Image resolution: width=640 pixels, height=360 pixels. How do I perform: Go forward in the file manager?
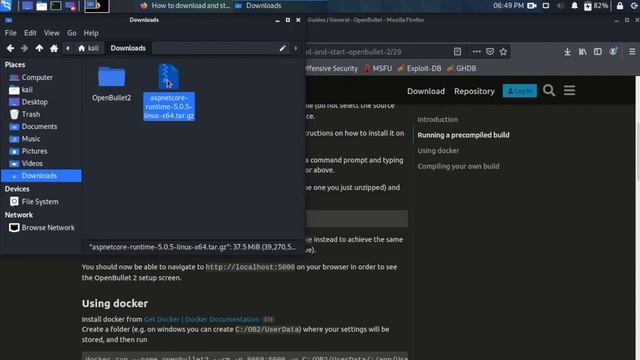[x=24, y=48]
